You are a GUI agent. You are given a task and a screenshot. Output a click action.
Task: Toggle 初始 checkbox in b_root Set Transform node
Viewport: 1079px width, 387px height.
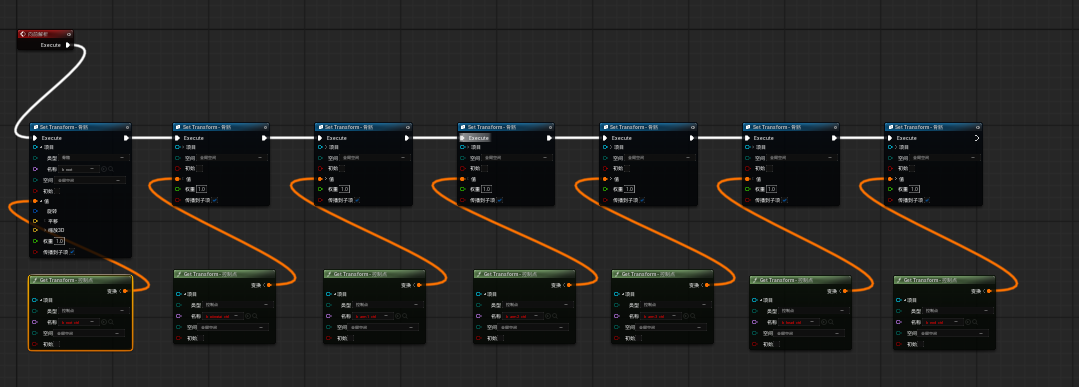[57, 191]
